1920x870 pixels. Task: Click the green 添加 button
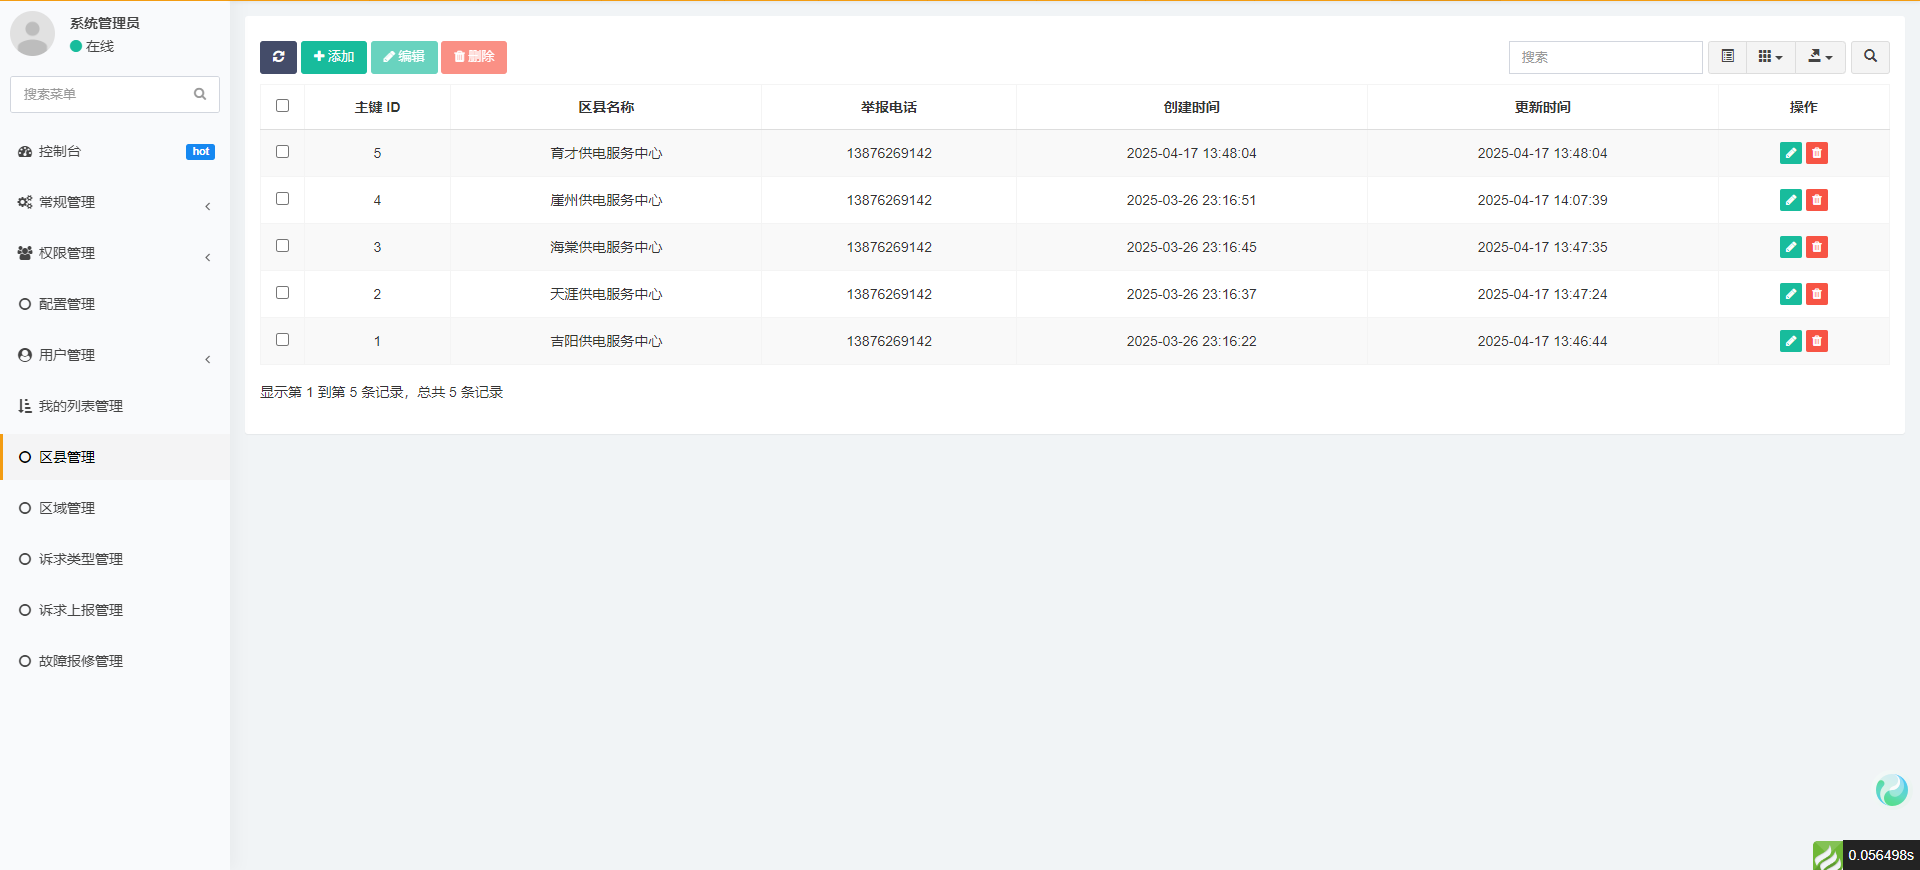(x=334, y=57)
